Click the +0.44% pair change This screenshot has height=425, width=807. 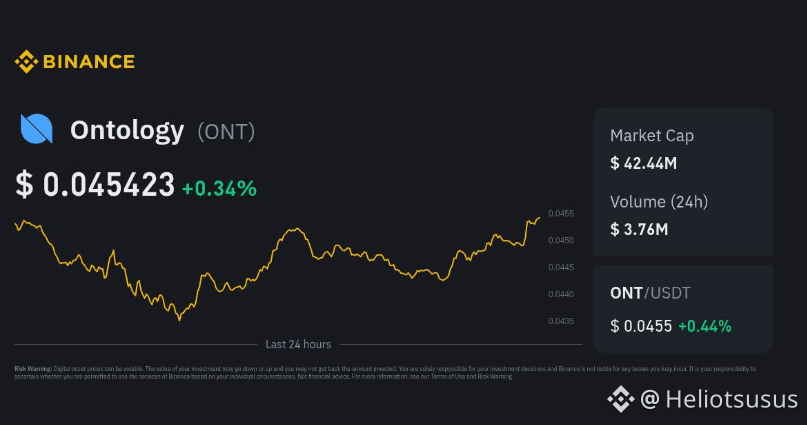click(x=705, y=326)
